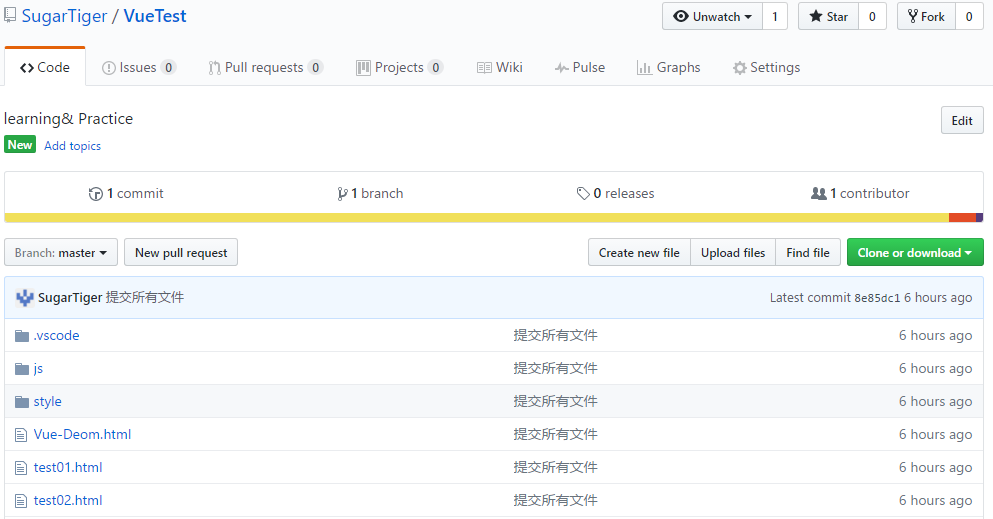Click the Edit description button
The width and height of the screenshot is (993, 519).
962,120
